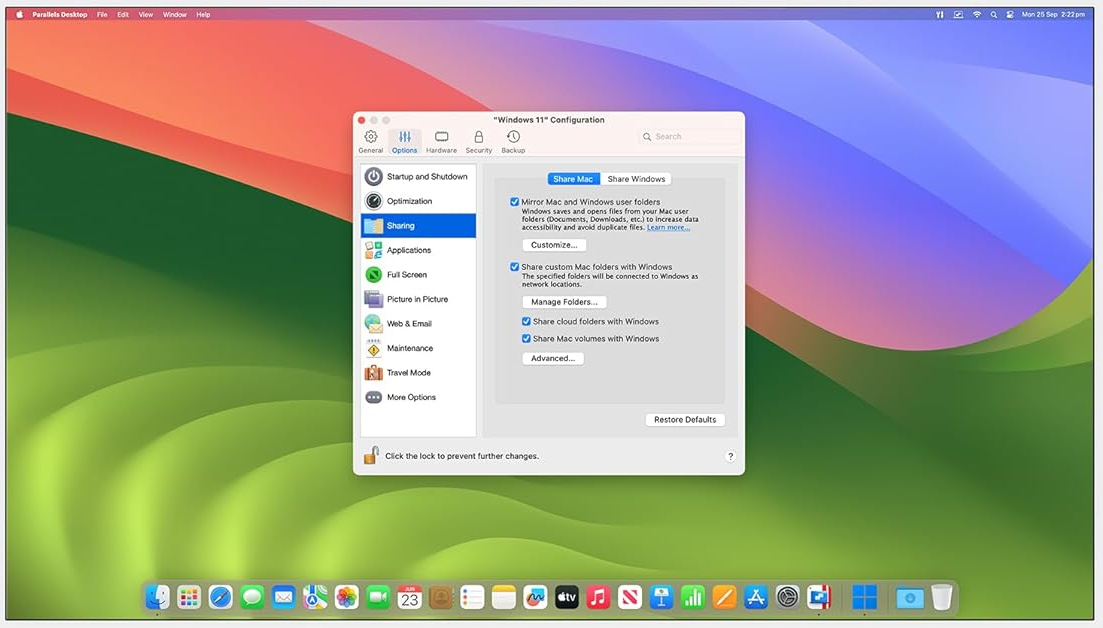1103x628 pixels.
Task: Follow the Learn more... link
Action: point(668,228)
